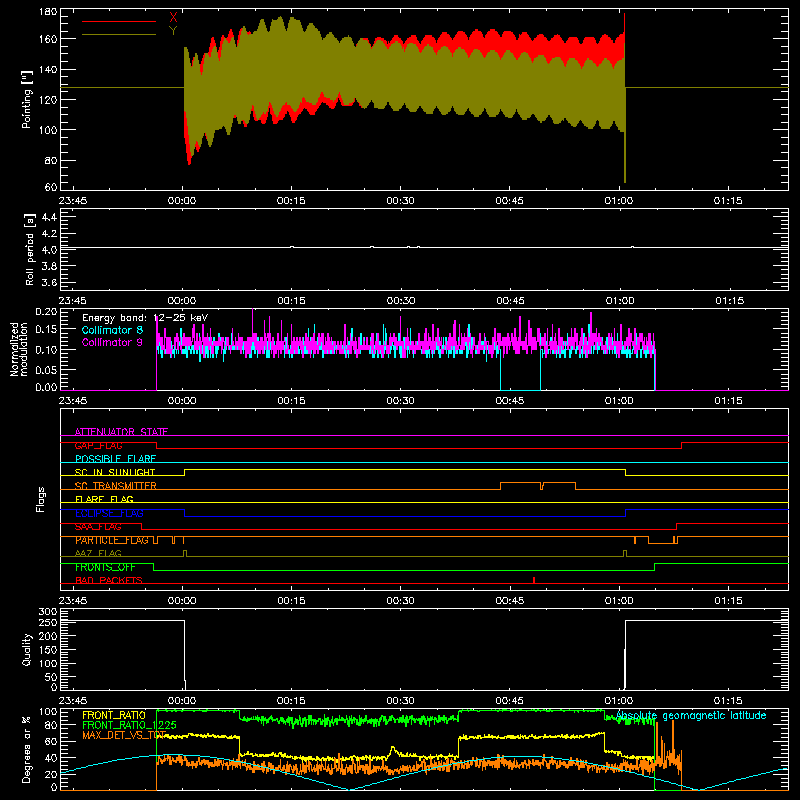Click the Collimator 9 legend entry
The height and width of the screenshot is (800, 800).
pos(112,342)
